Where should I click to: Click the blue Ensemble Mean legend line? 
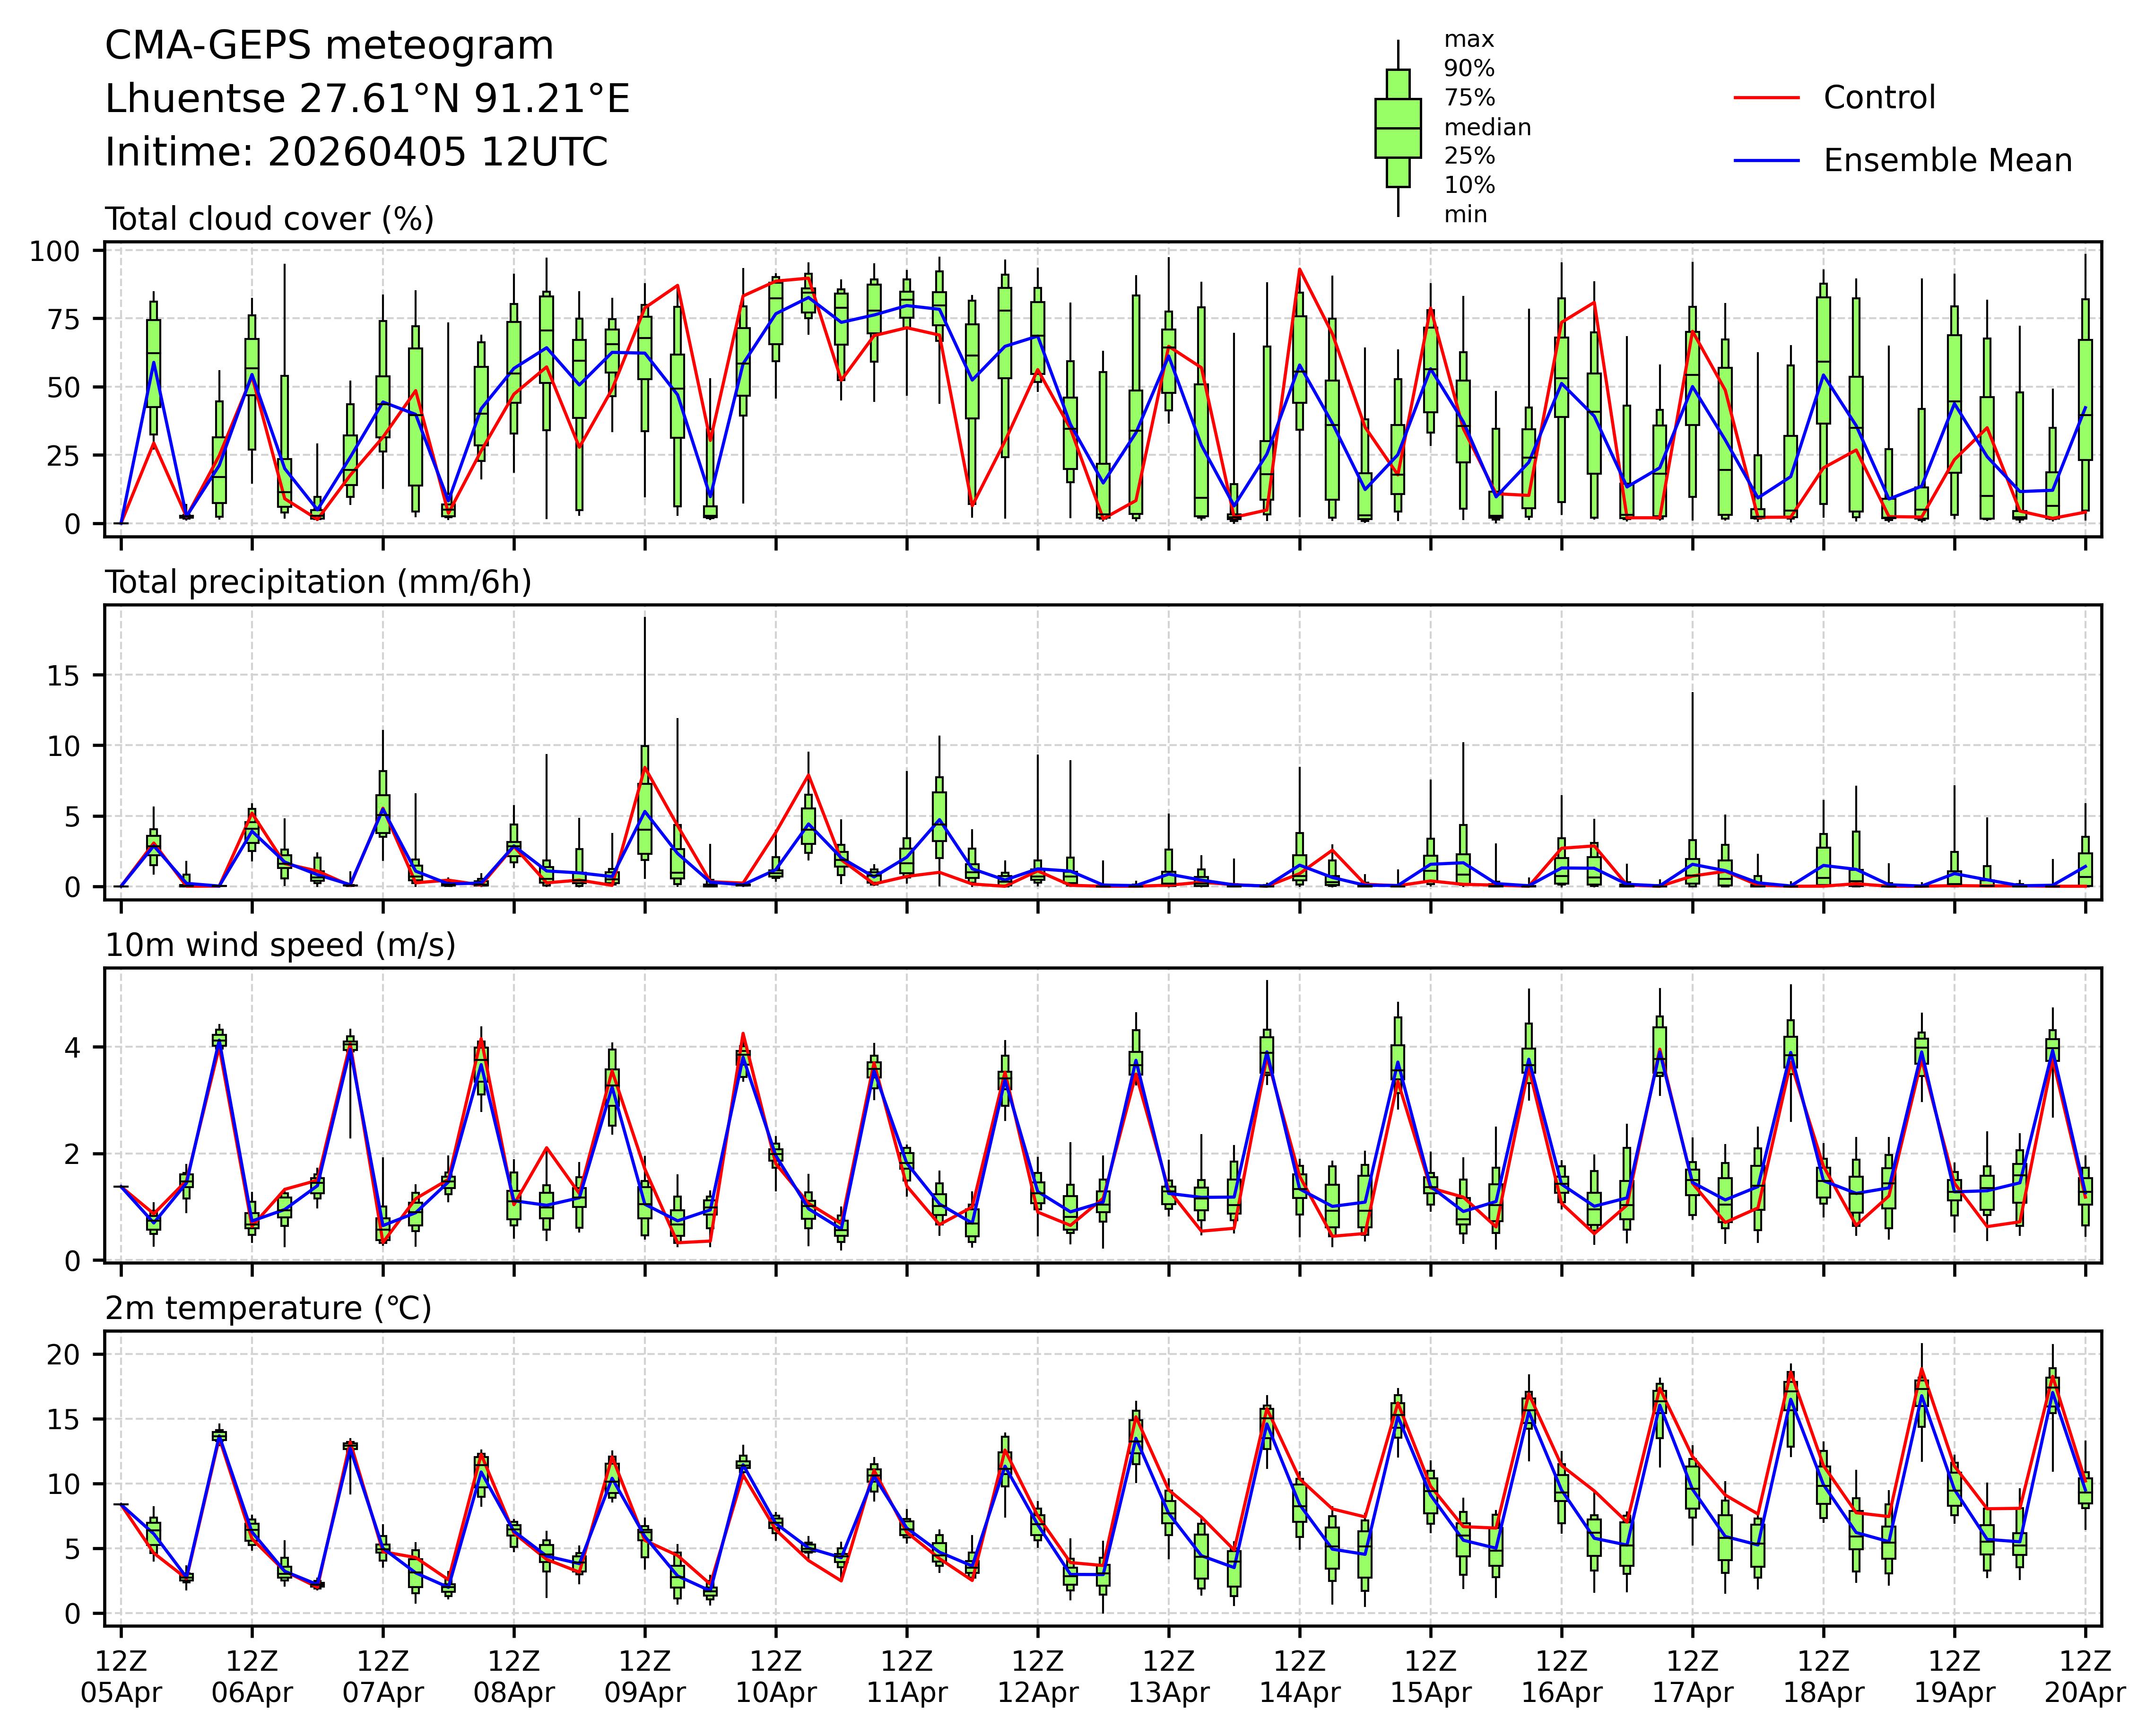click(1766, 161)
